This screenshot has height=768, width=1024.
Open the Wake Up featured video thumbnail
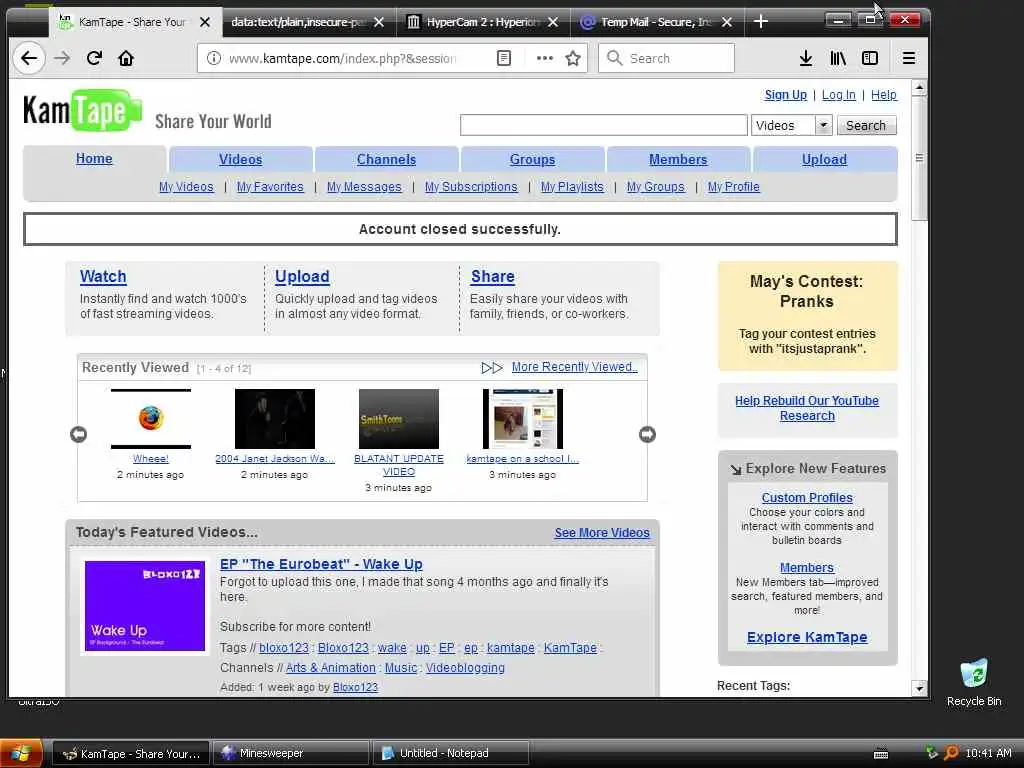[145, 606]
